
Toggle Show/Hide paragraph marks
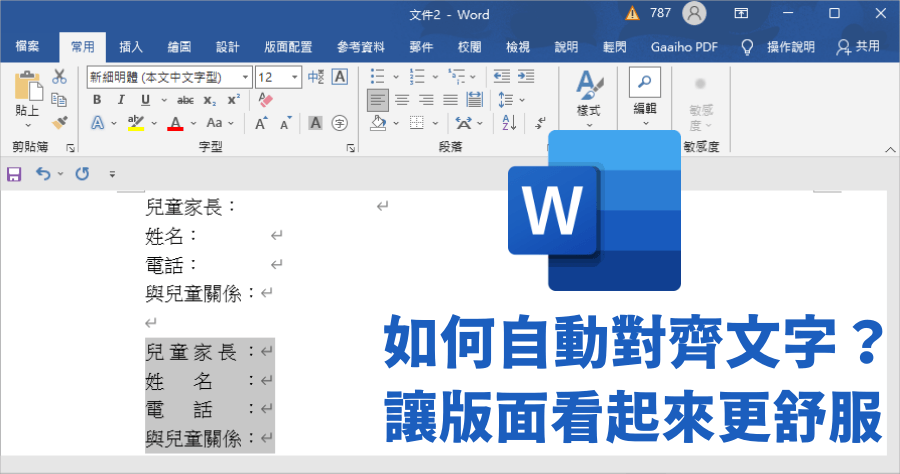click(x=540, y=123)
